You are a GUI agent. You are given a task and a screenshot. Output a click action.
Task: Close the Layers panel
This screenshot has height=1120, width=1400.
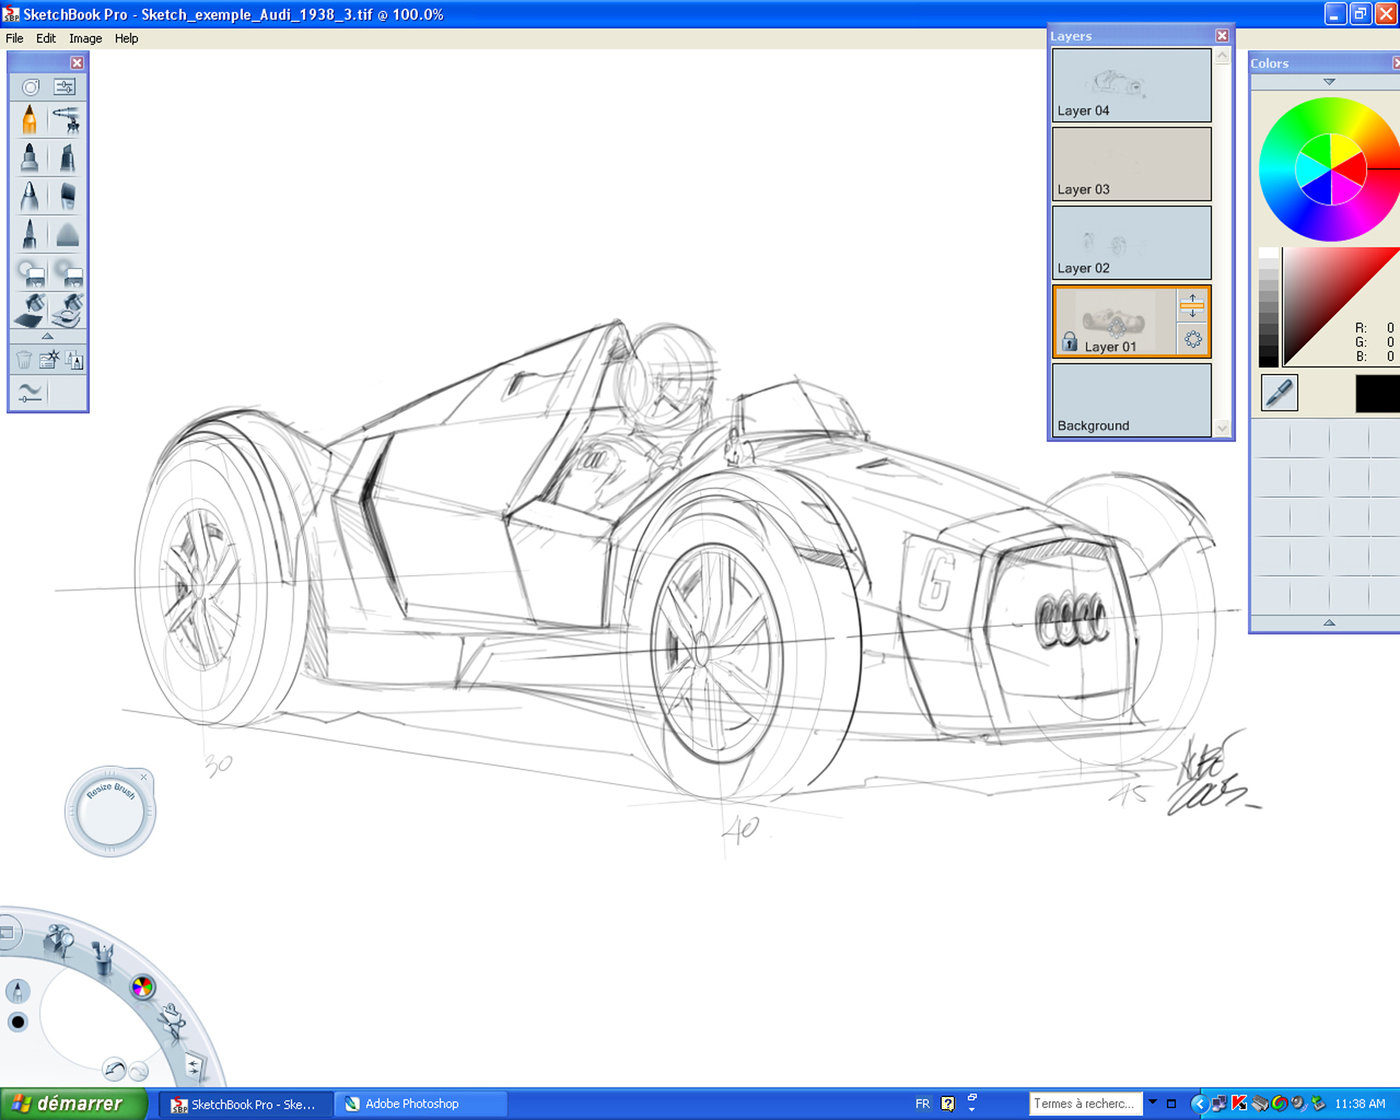pyautogui.click(x=1222, y=35)
